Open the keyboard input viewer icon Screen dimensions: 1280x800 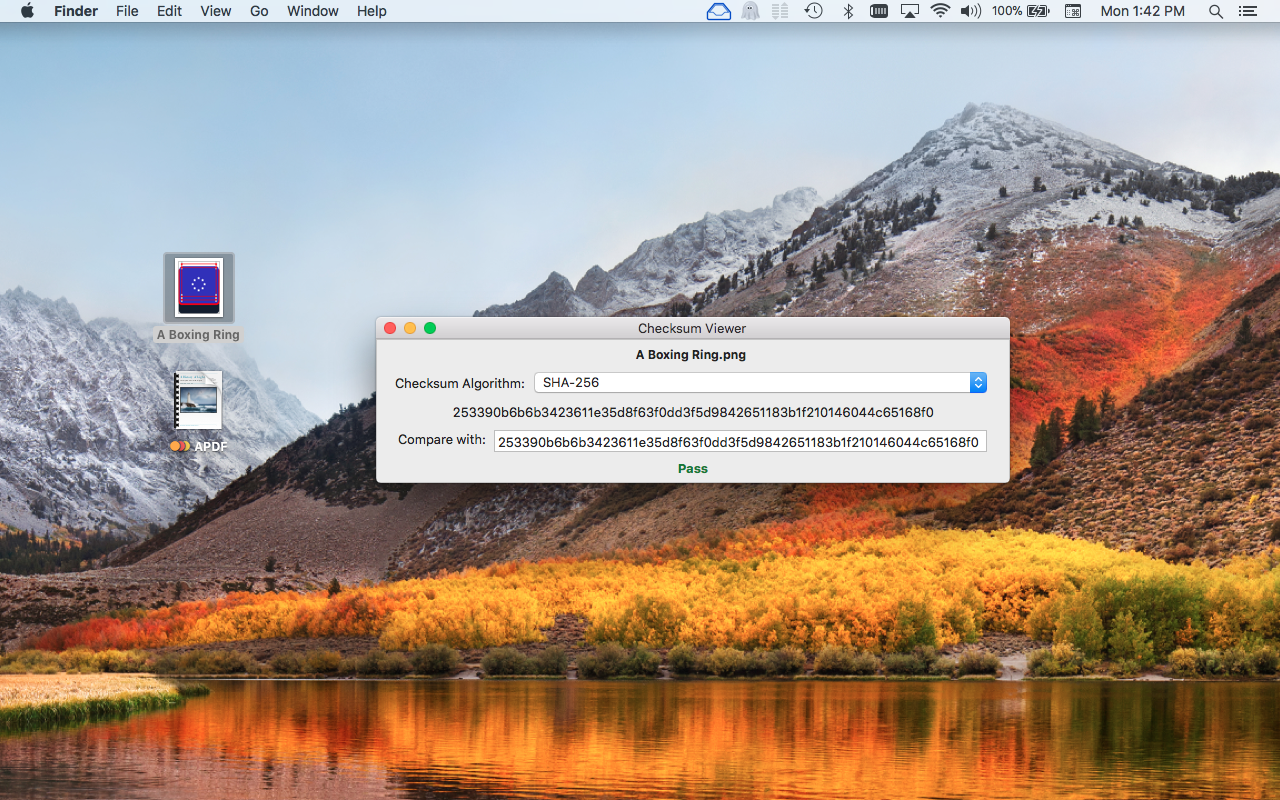coord(1073,11)
